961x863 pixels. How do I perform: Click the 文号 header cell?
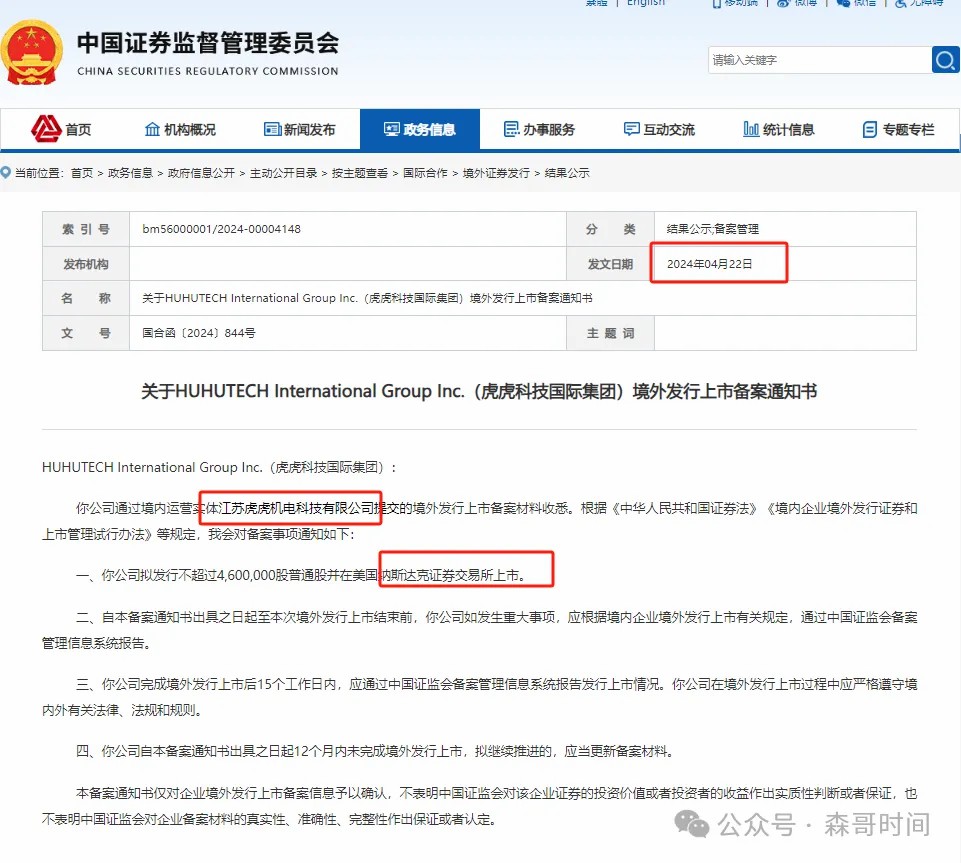pos(86,333)
